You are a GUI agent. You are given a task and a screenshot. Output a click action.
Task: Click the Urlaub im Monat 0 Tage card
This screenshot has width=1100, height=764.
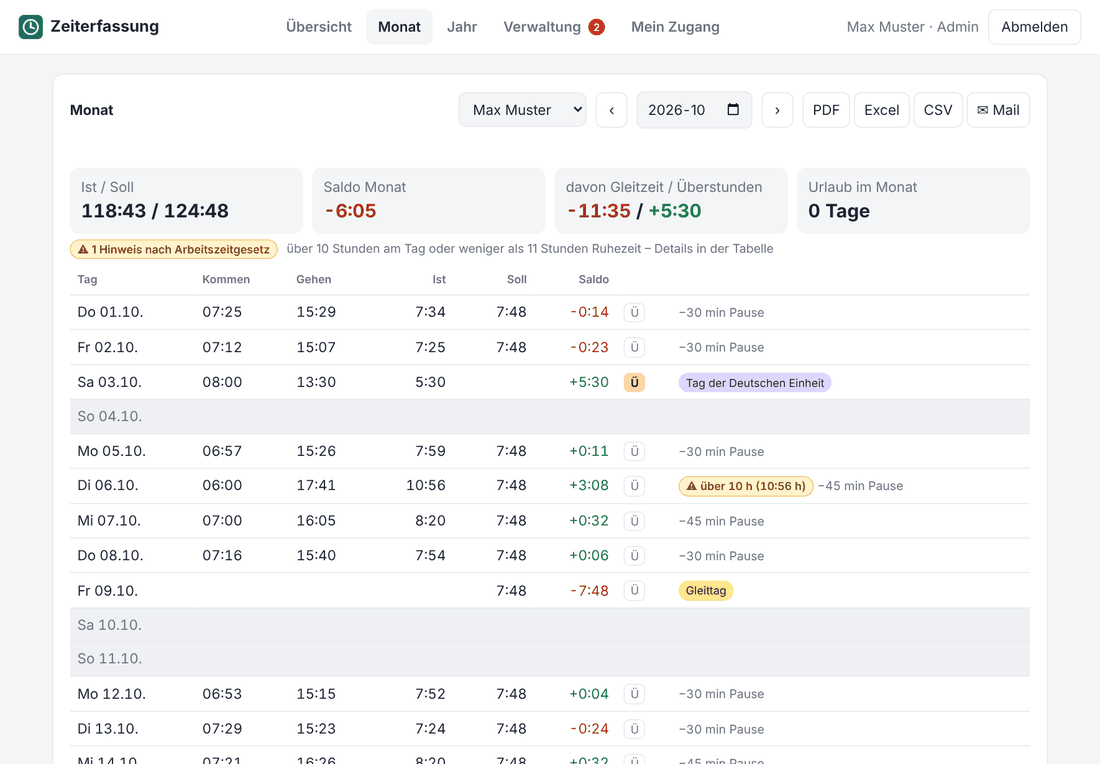913,201
